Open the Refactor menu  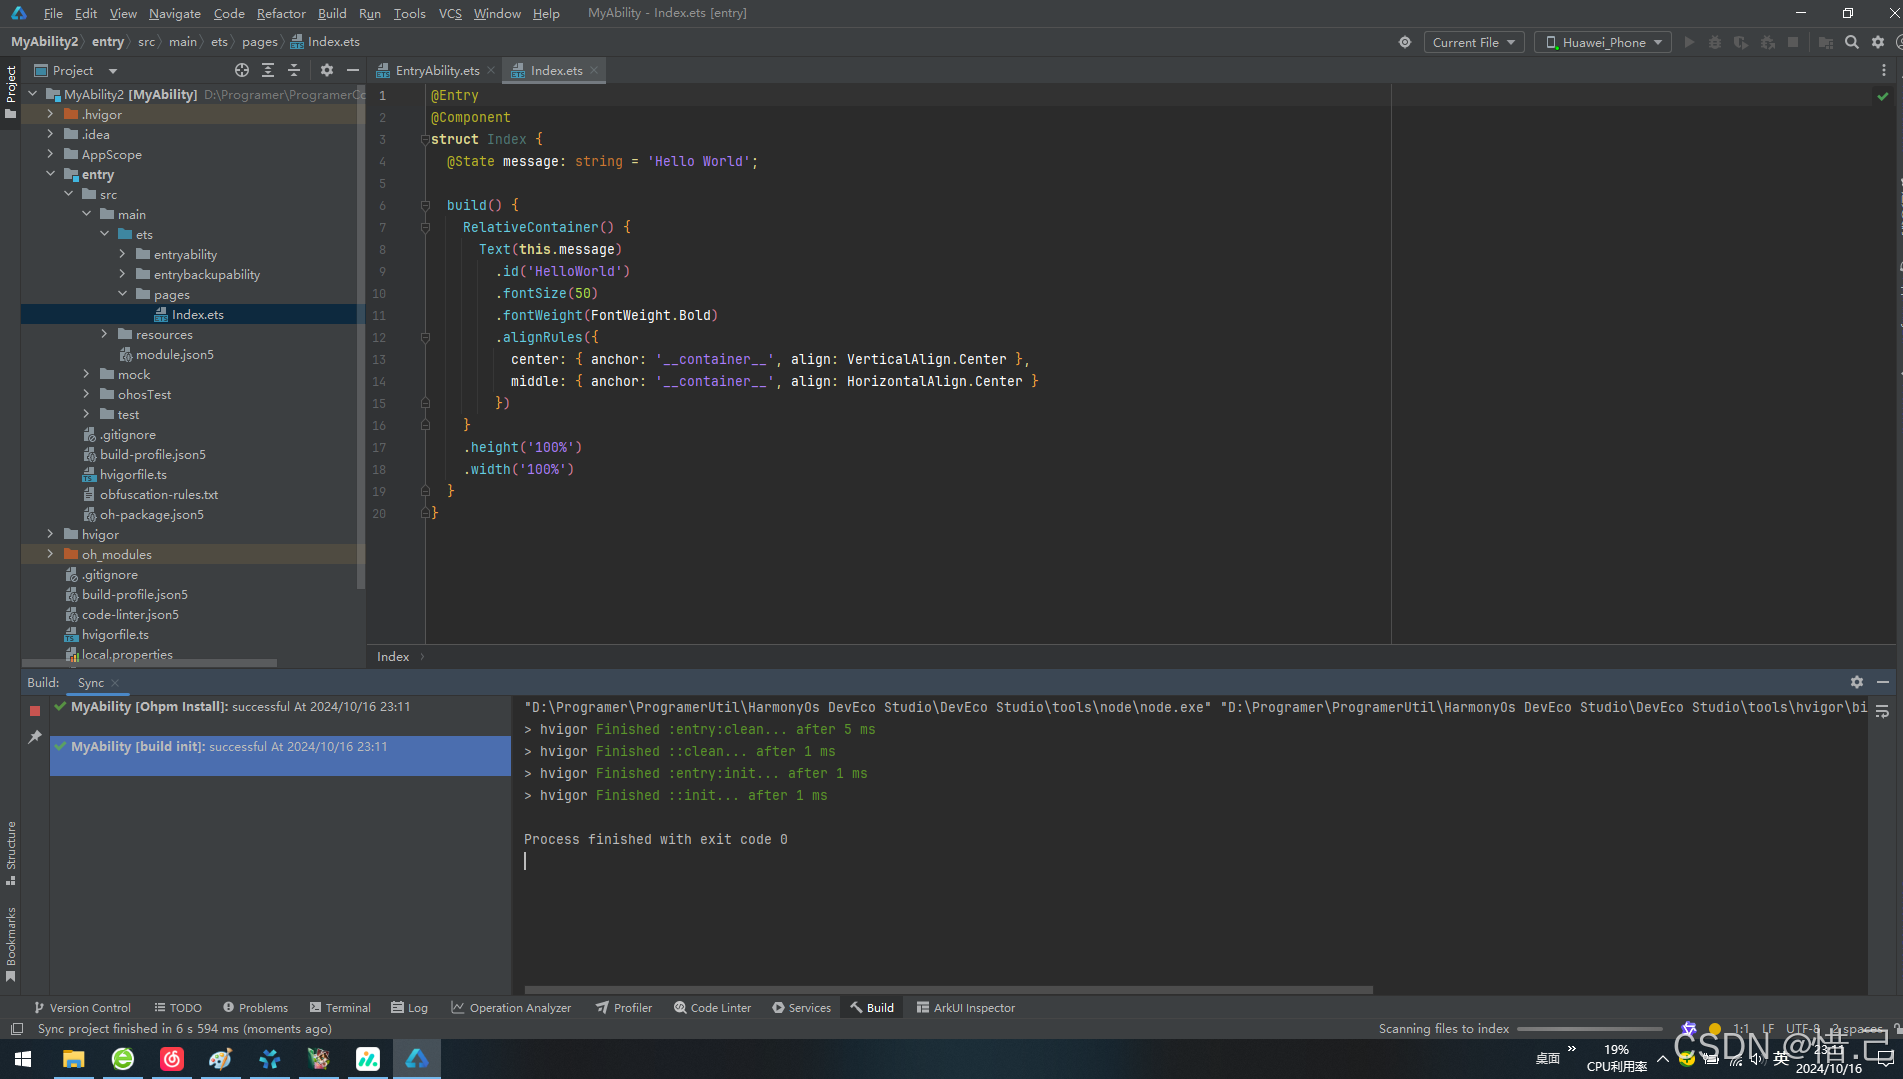point(281,13)
